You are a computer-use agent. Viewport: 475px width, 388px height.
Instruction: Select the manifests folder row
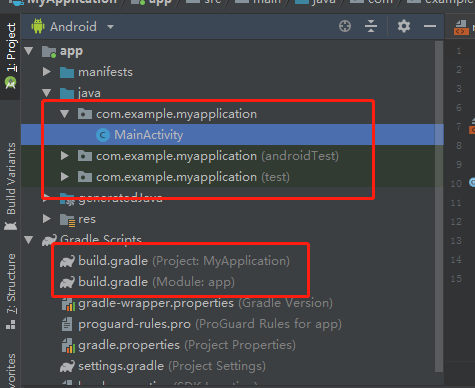232,72
